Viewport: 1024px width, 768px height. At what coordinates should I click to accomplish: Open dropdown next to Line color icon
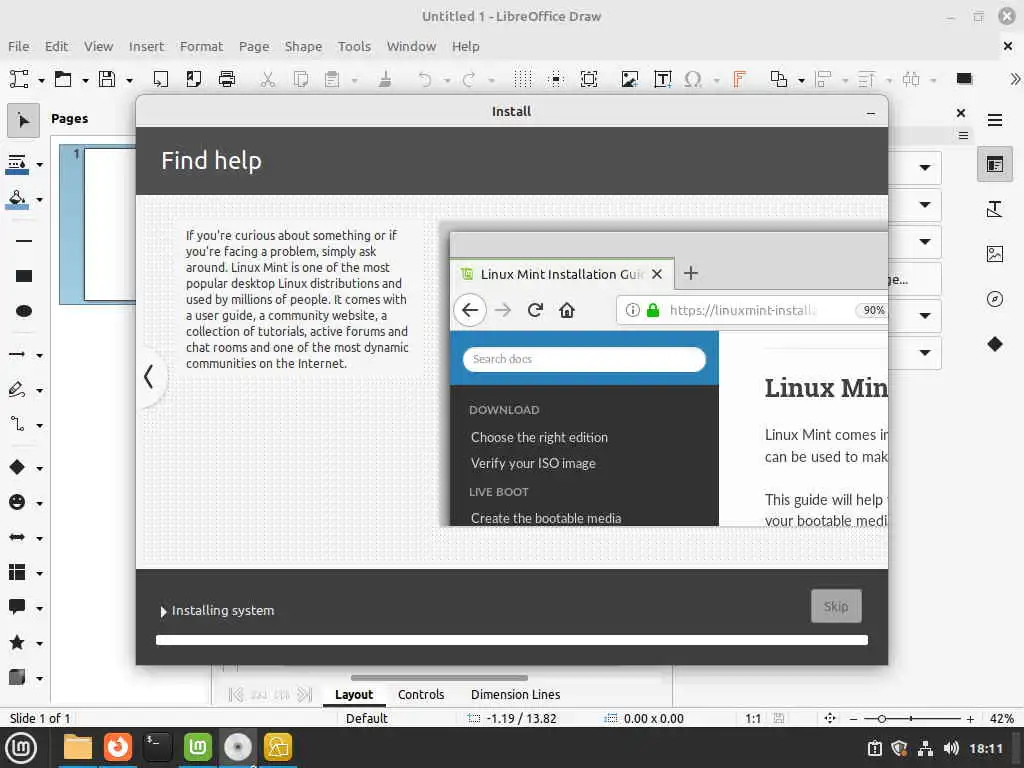coord(40,165)
